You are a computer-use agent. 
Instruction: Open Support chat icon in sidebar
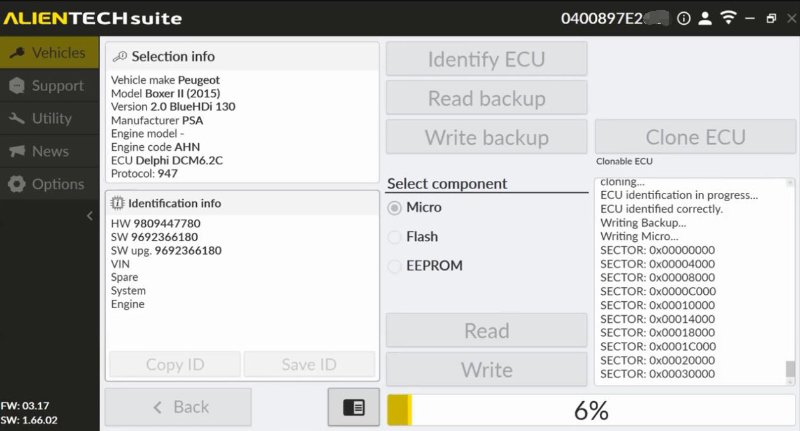pos(17,86)
